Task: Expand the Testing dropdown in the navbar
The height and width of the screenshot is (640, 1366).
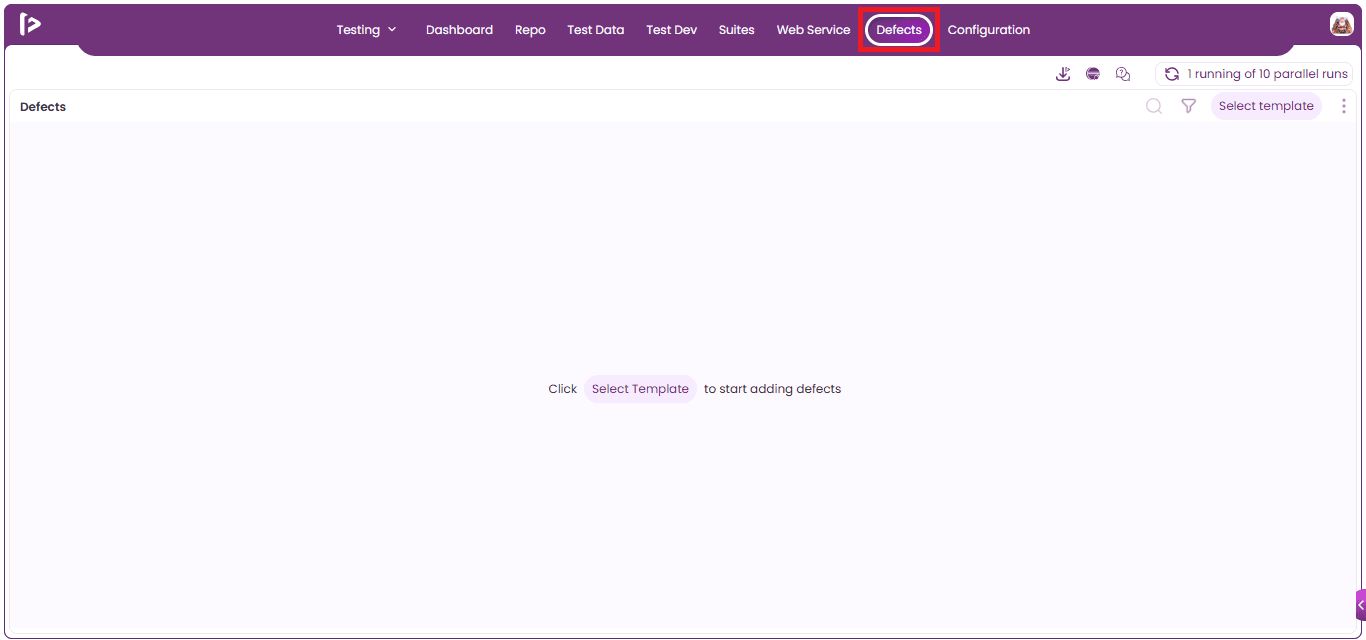Action: click(x=366, y=30)
